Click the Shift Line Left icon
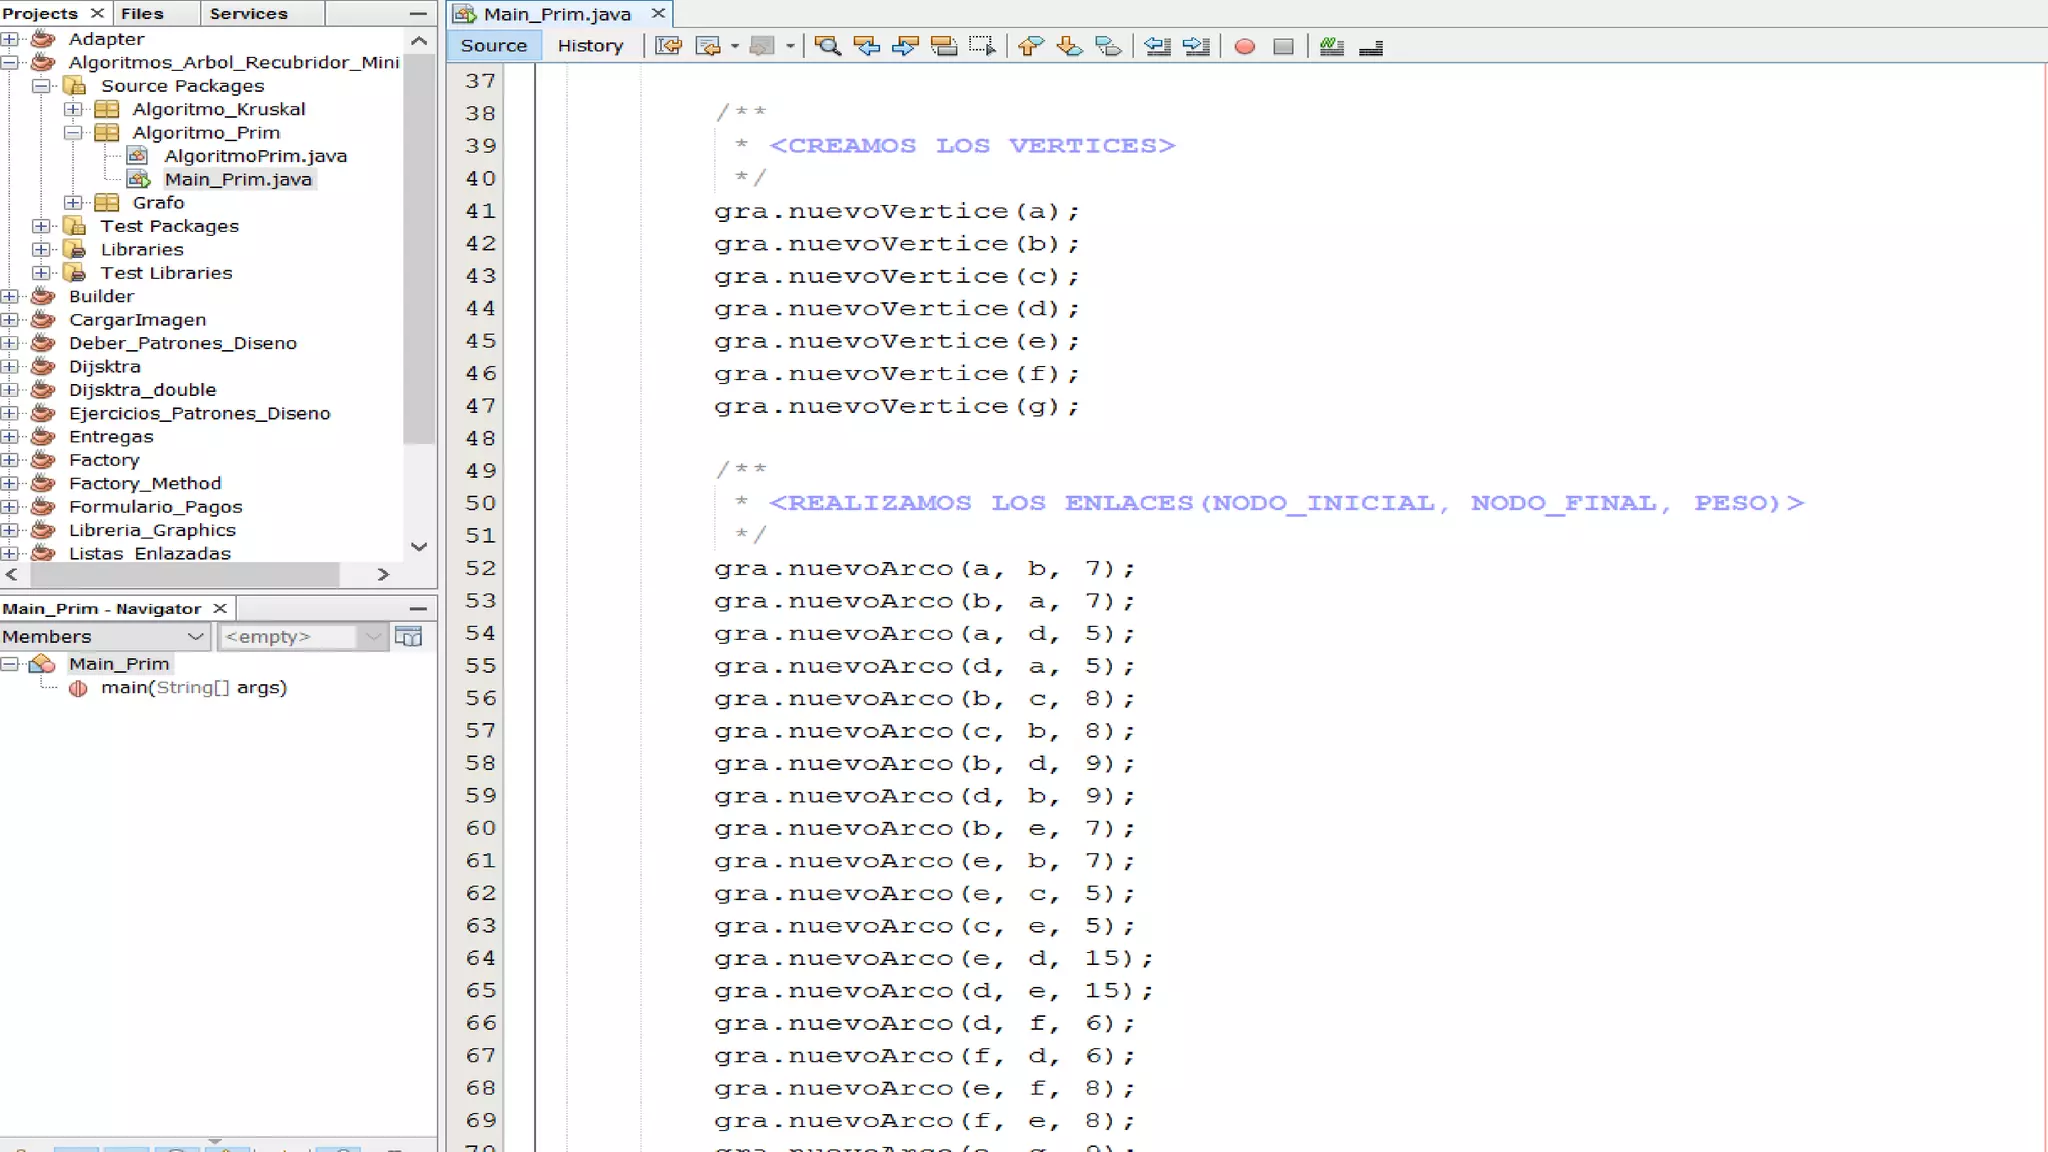The image size is (2048, 1152). 1157,46
